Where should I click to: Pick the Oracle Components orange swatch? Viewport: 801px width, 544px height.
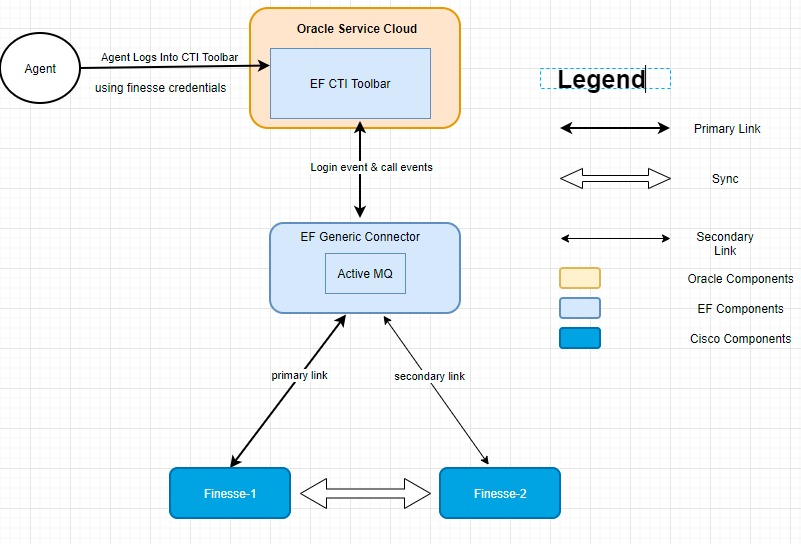pos(580,278)
